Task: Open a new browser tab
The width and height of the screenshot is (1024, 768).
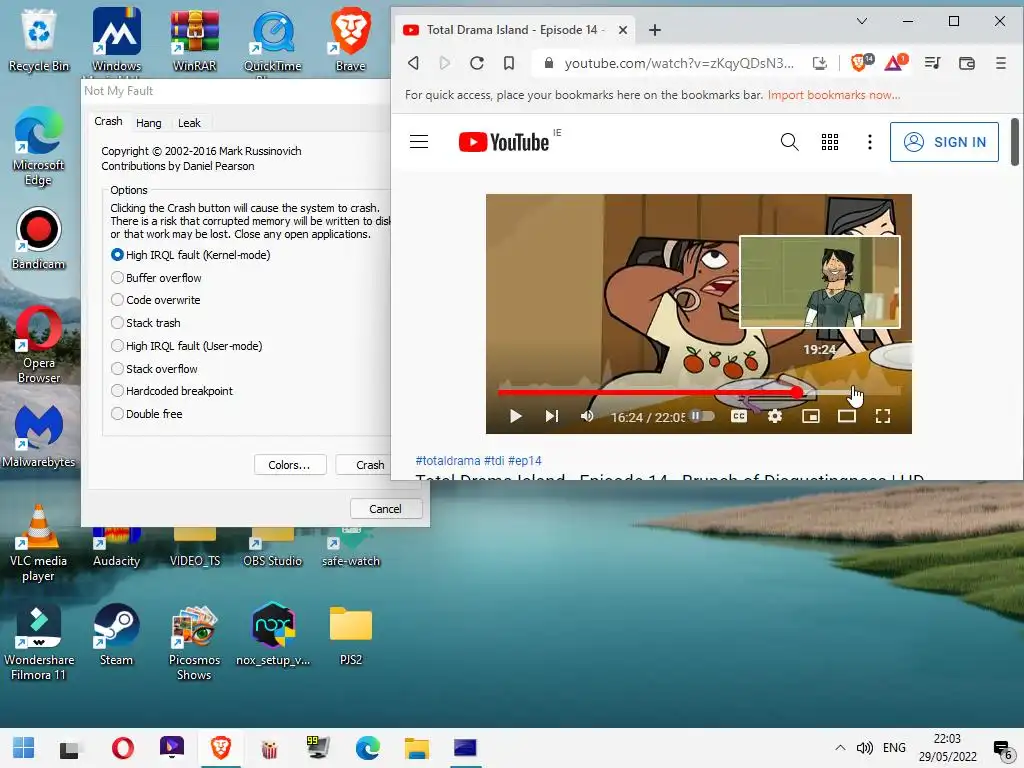Action: tap(654, 30)
